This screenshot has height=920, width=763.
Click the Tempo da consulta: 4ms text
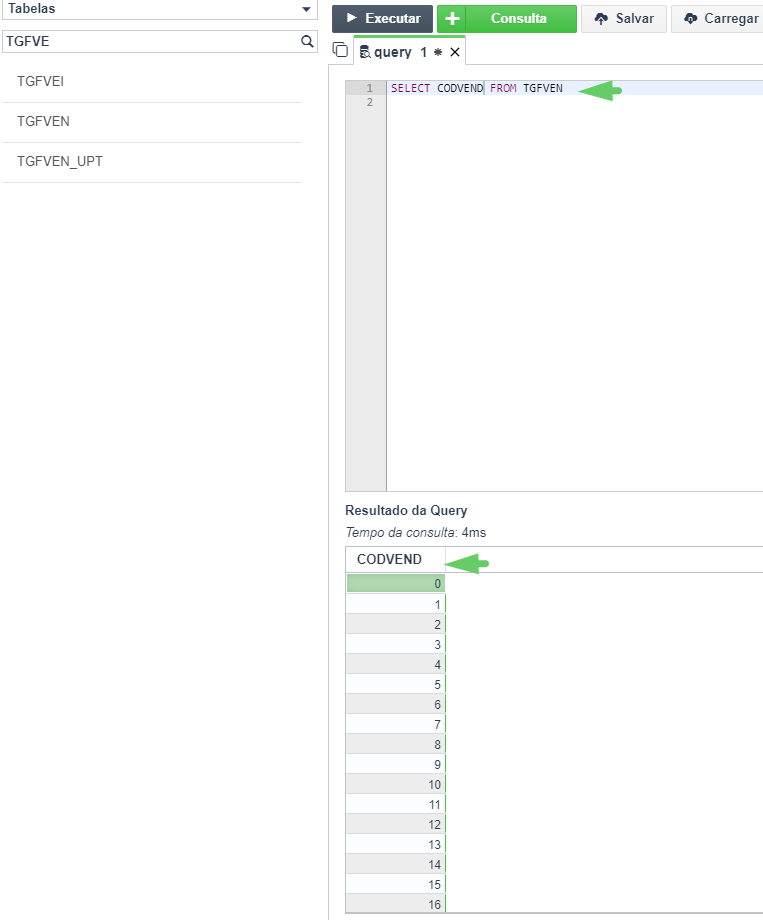tap(416, 533)
